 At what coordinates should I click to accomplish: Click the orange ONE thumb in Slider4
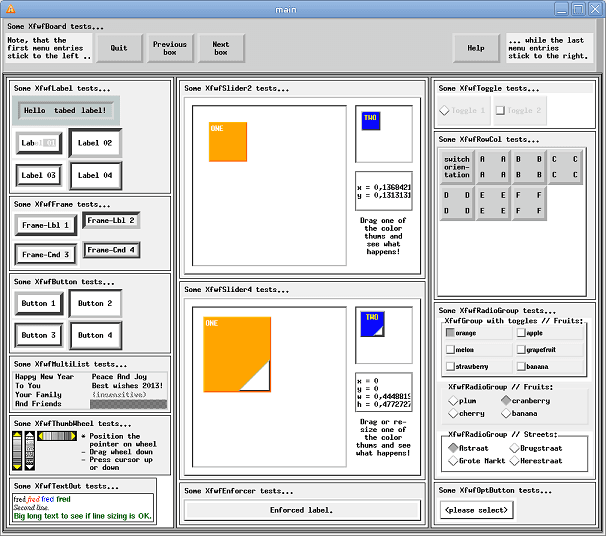click(237, 354)
